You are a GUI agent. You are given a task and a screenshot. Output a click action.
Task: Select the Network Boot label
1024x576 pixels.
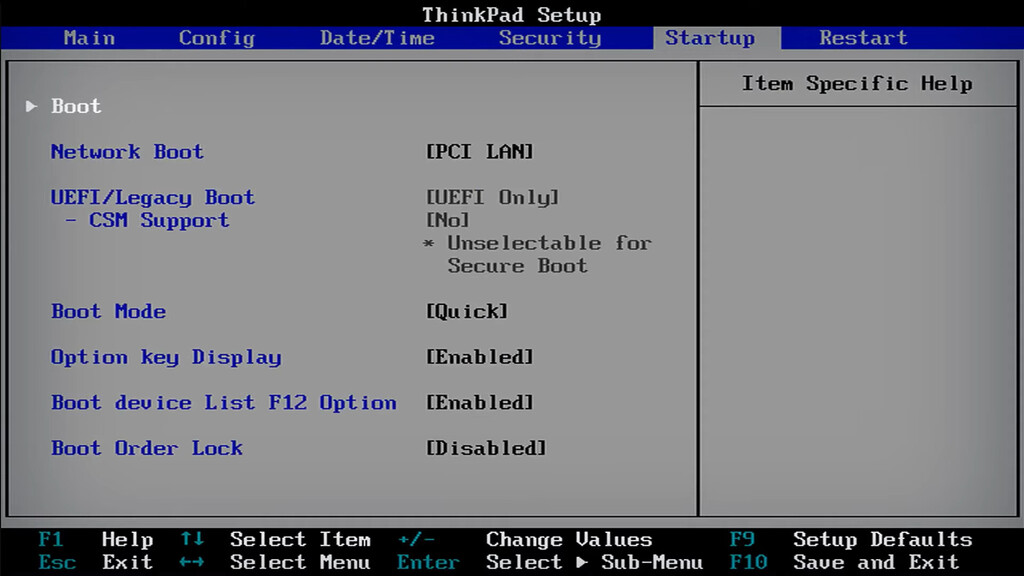point(127,152)
